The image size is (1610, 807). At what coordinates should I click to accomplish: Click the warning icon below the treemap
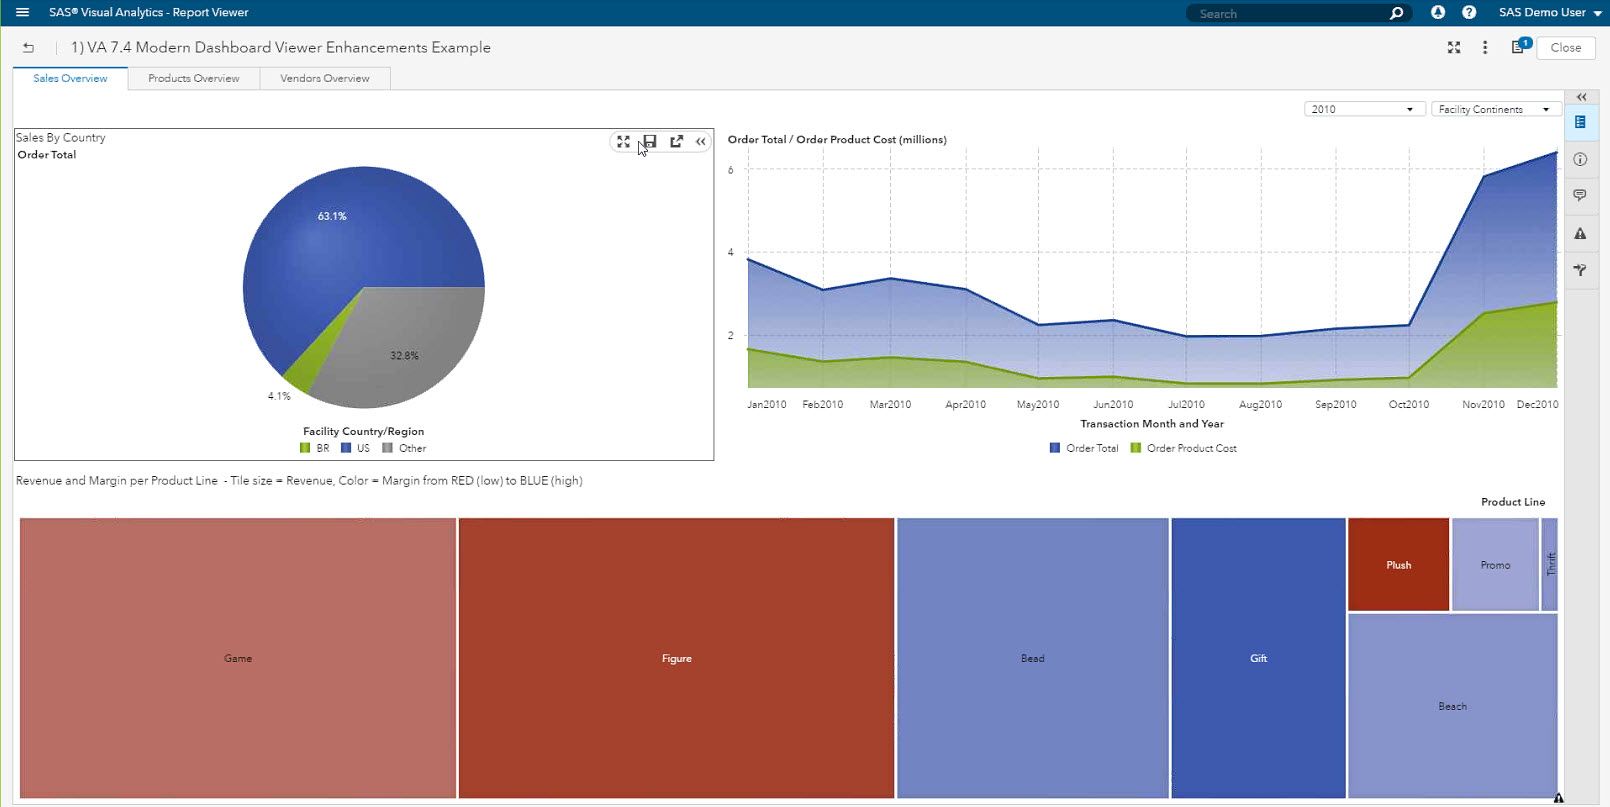point(1558,798)
